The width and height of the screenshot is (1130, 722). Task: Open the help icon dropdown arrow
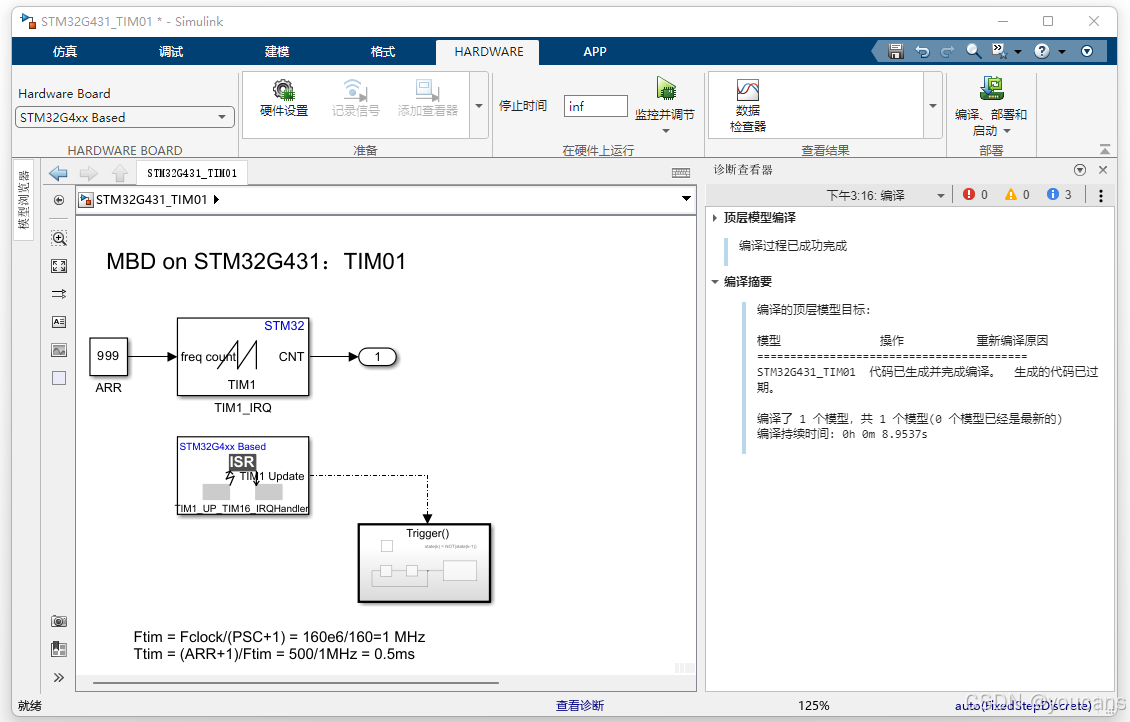pos(1062,52)
